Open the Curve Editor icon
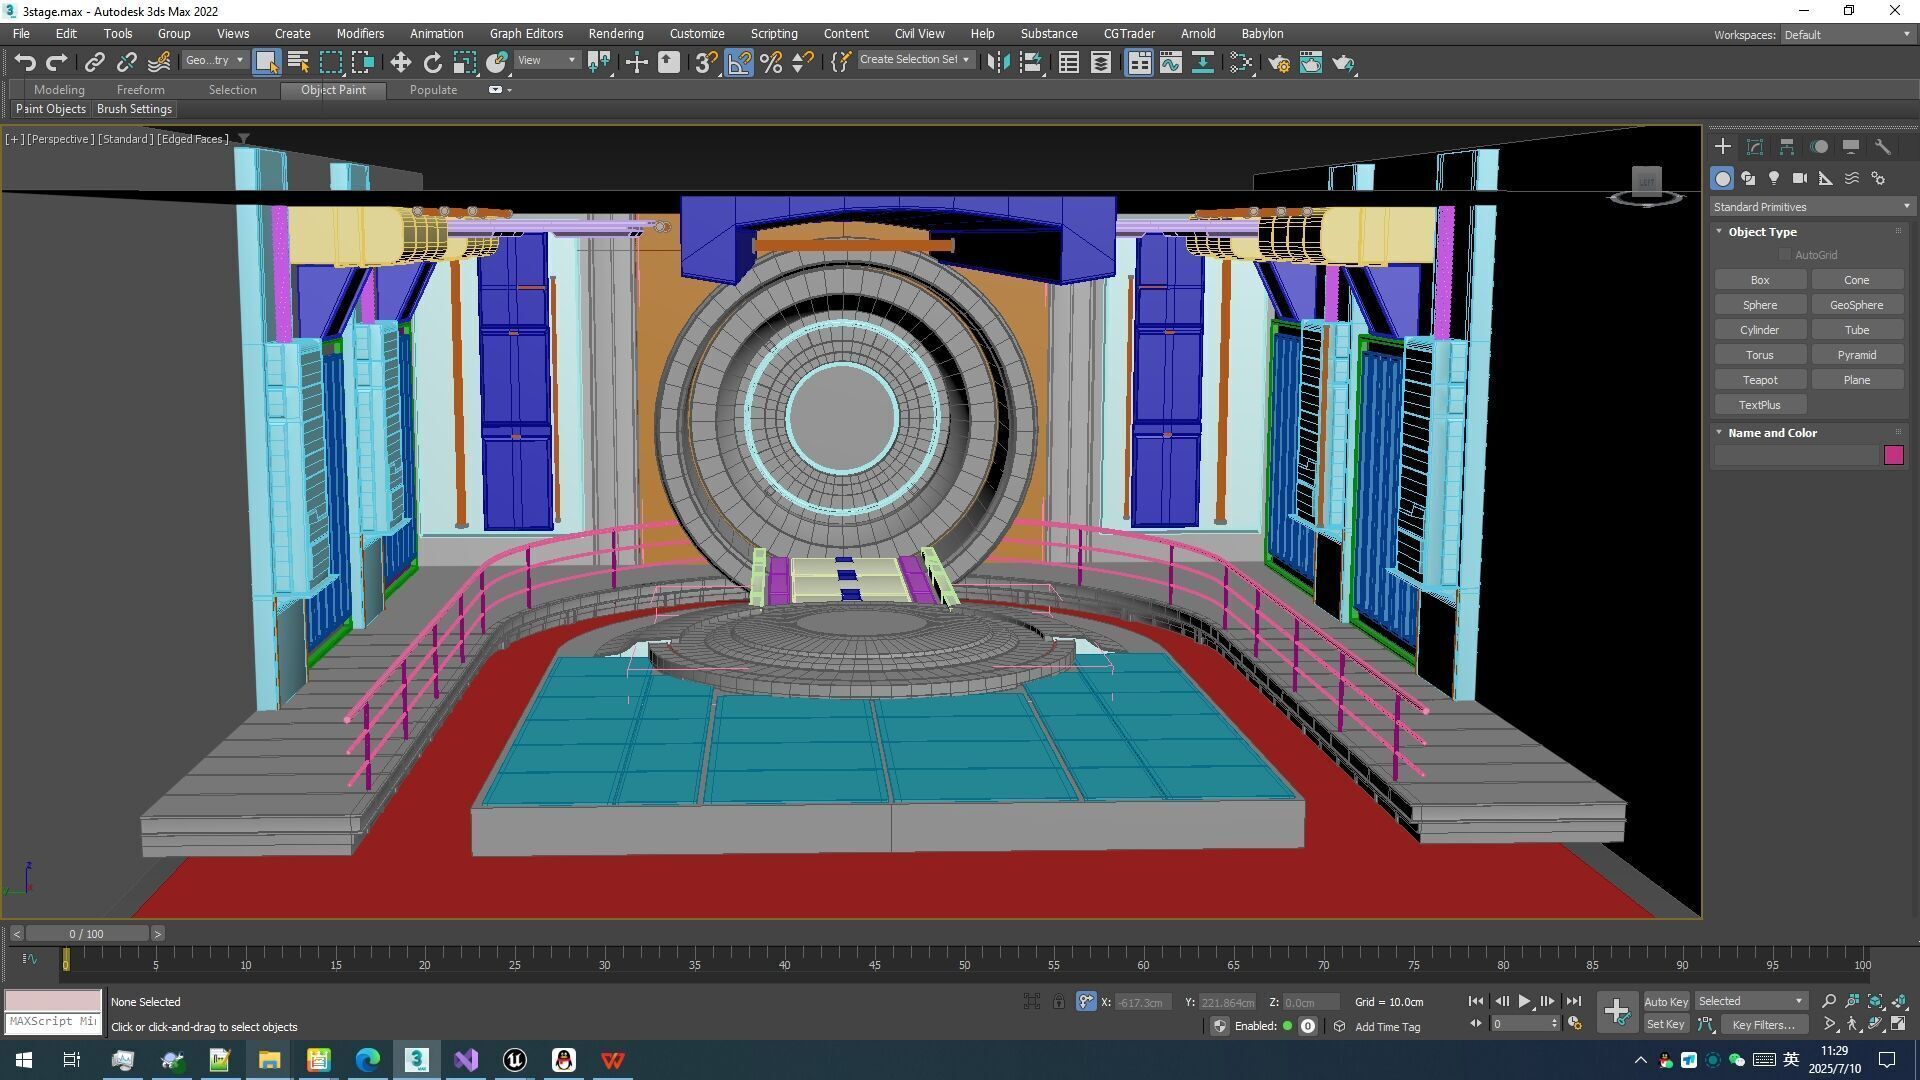Screen dimensions: 1920x1080 (x=1170, y=62)
